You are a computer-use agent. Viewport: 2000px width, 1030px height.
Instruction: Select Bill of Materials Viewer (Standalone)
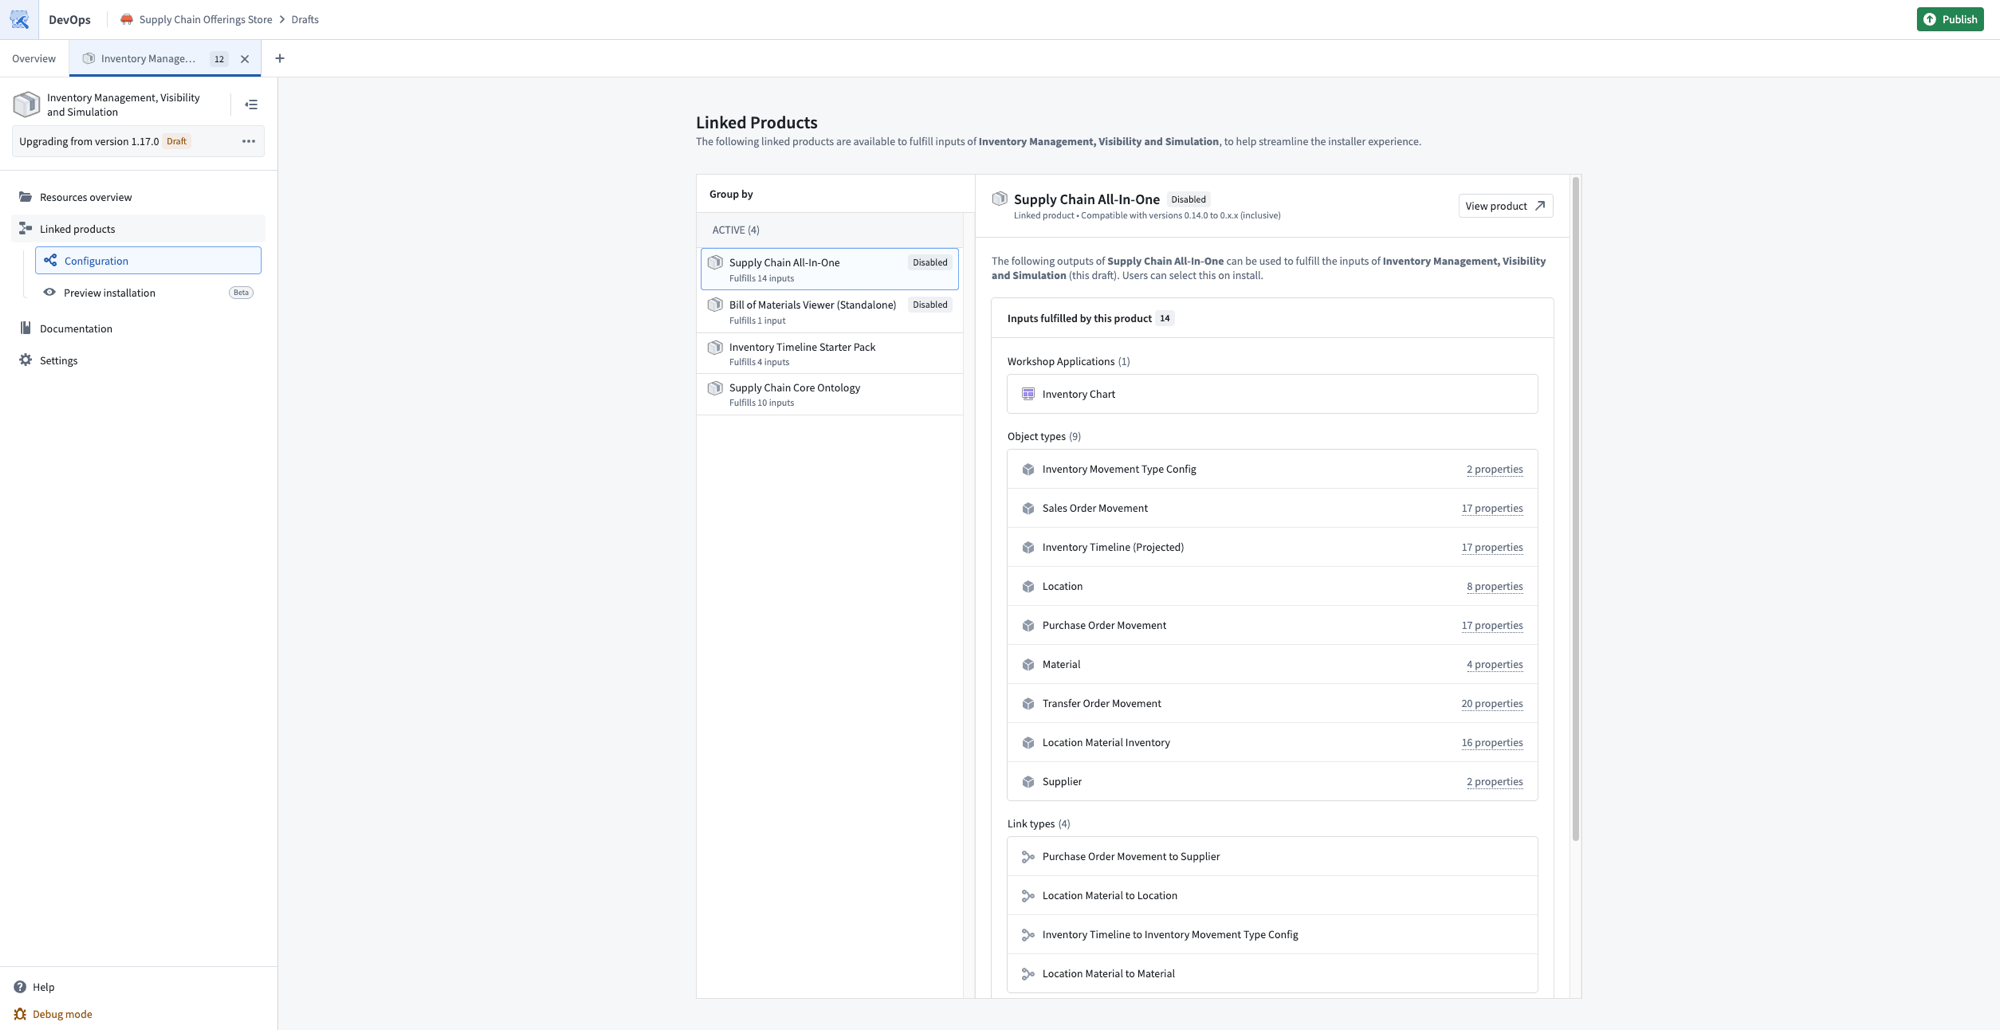(830, 312)
